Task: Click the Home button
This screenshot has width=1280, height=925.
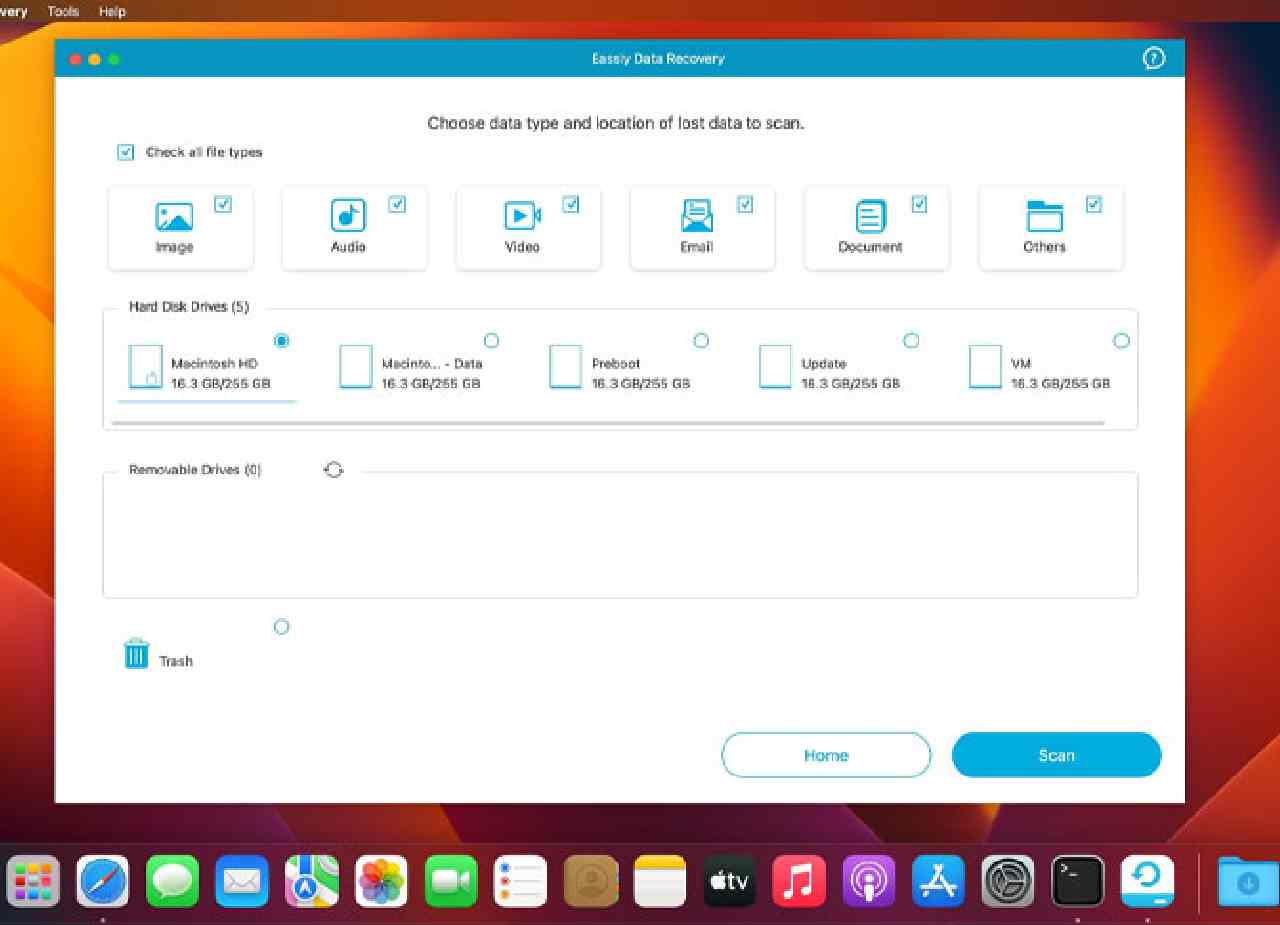Action: tap(826, 755)
